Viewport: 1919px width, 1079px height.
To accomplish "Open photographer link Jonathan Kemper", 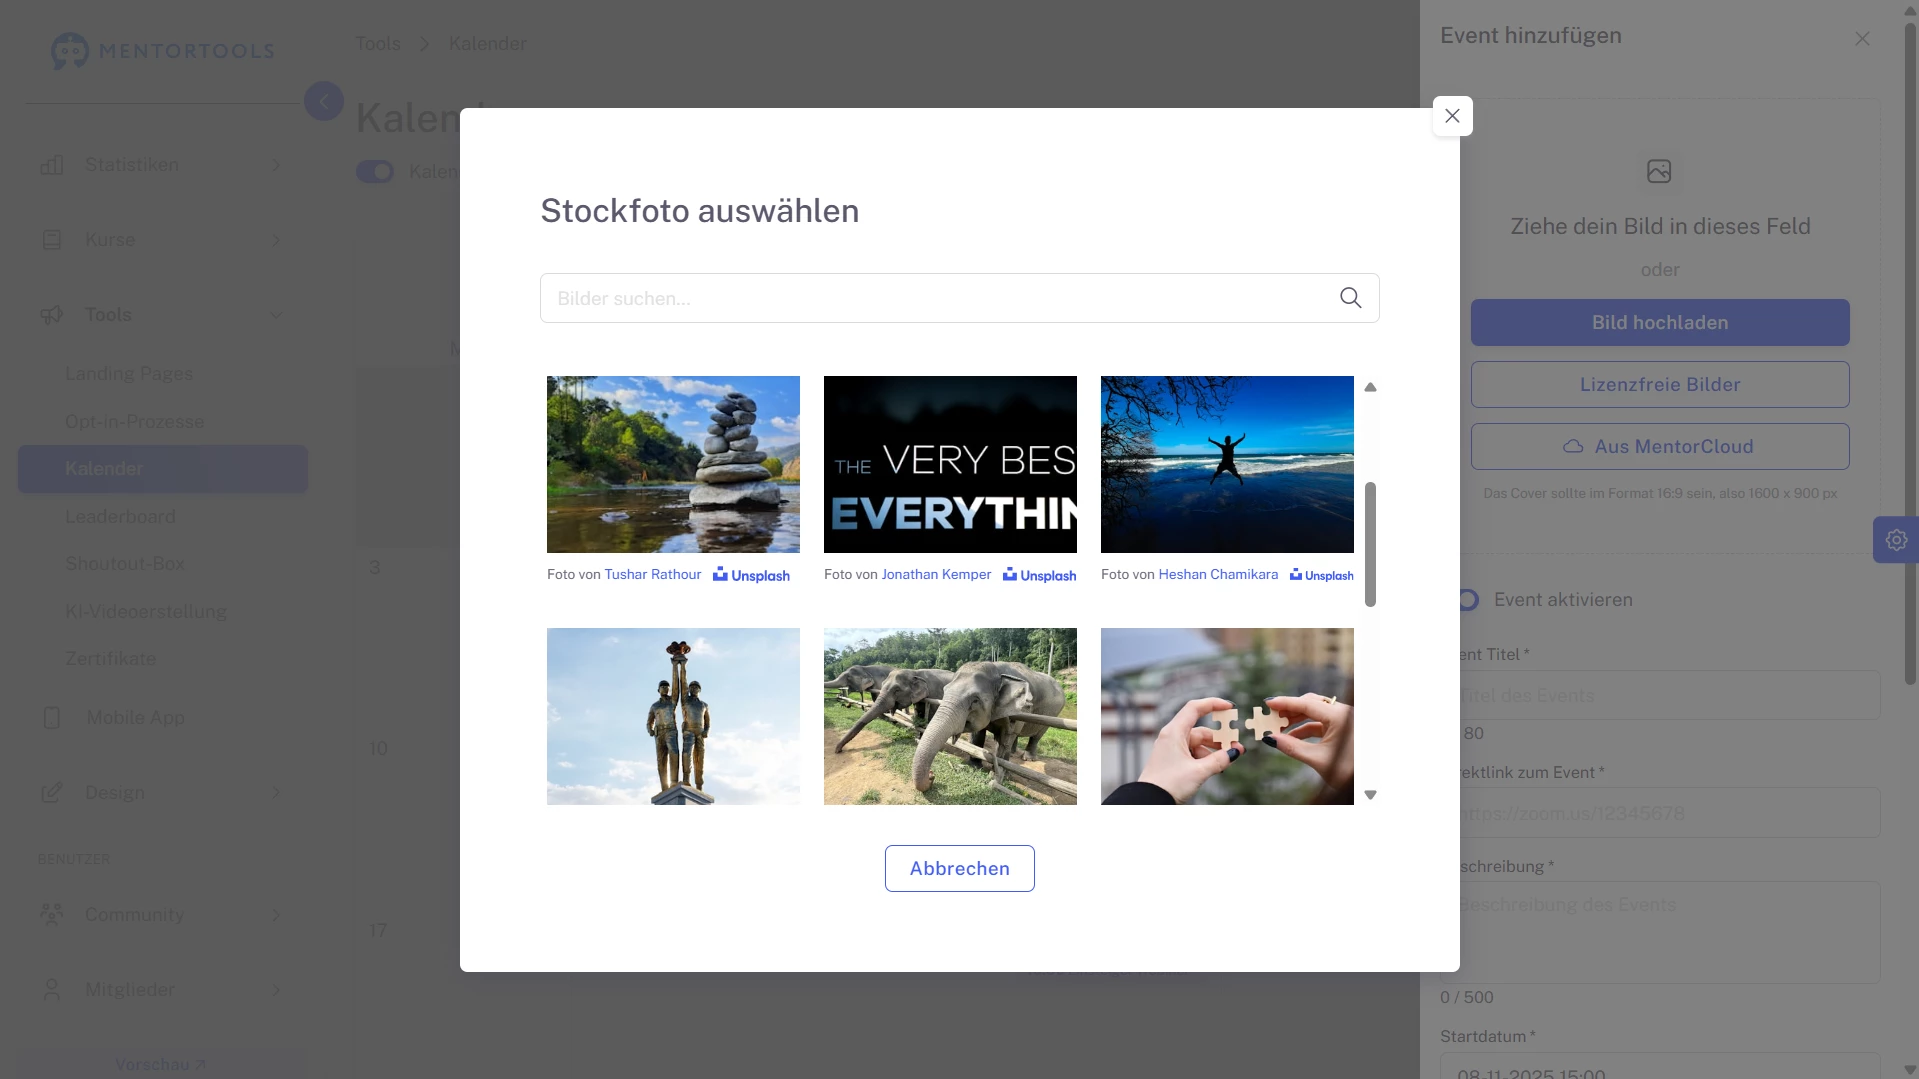I will 936,575.
